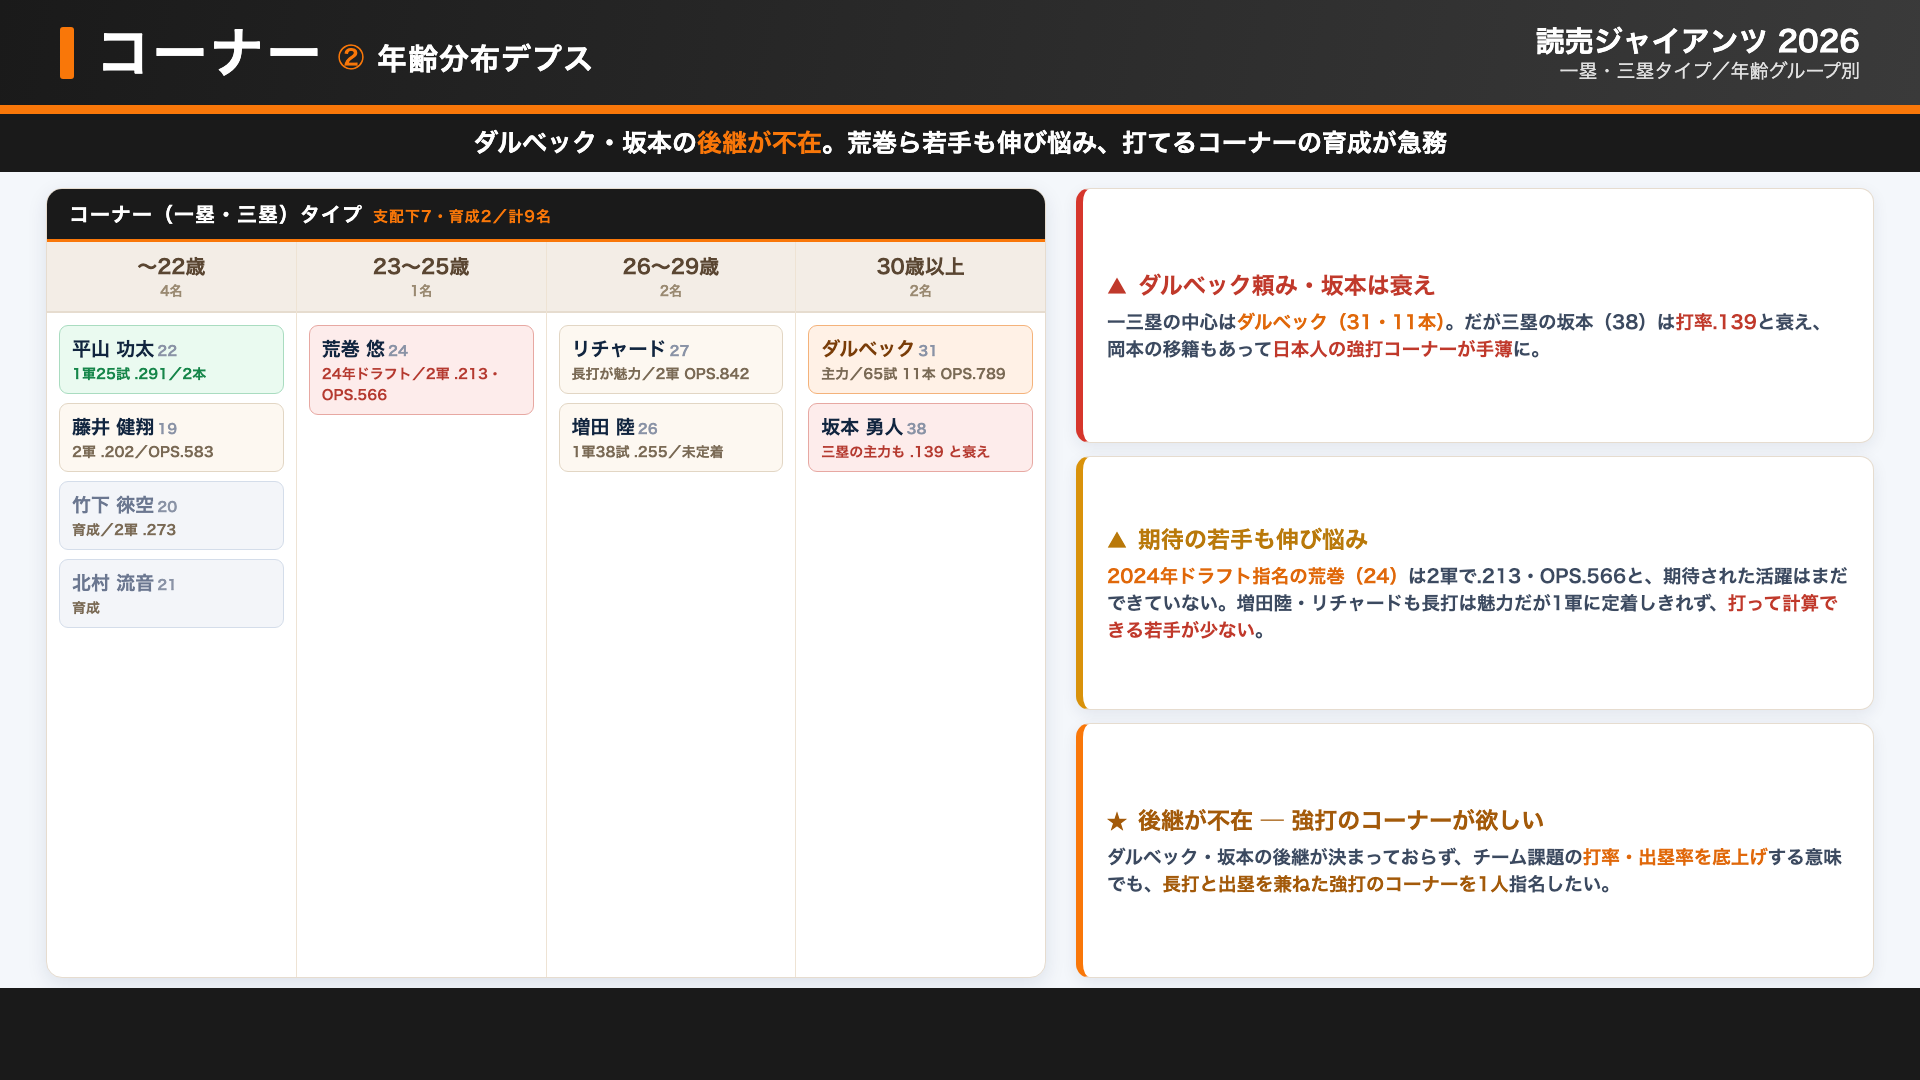Screen dimensions: 1920x1080
Task: Click the 坂本 勇人 player card
Action: click(x=920, y=437)
